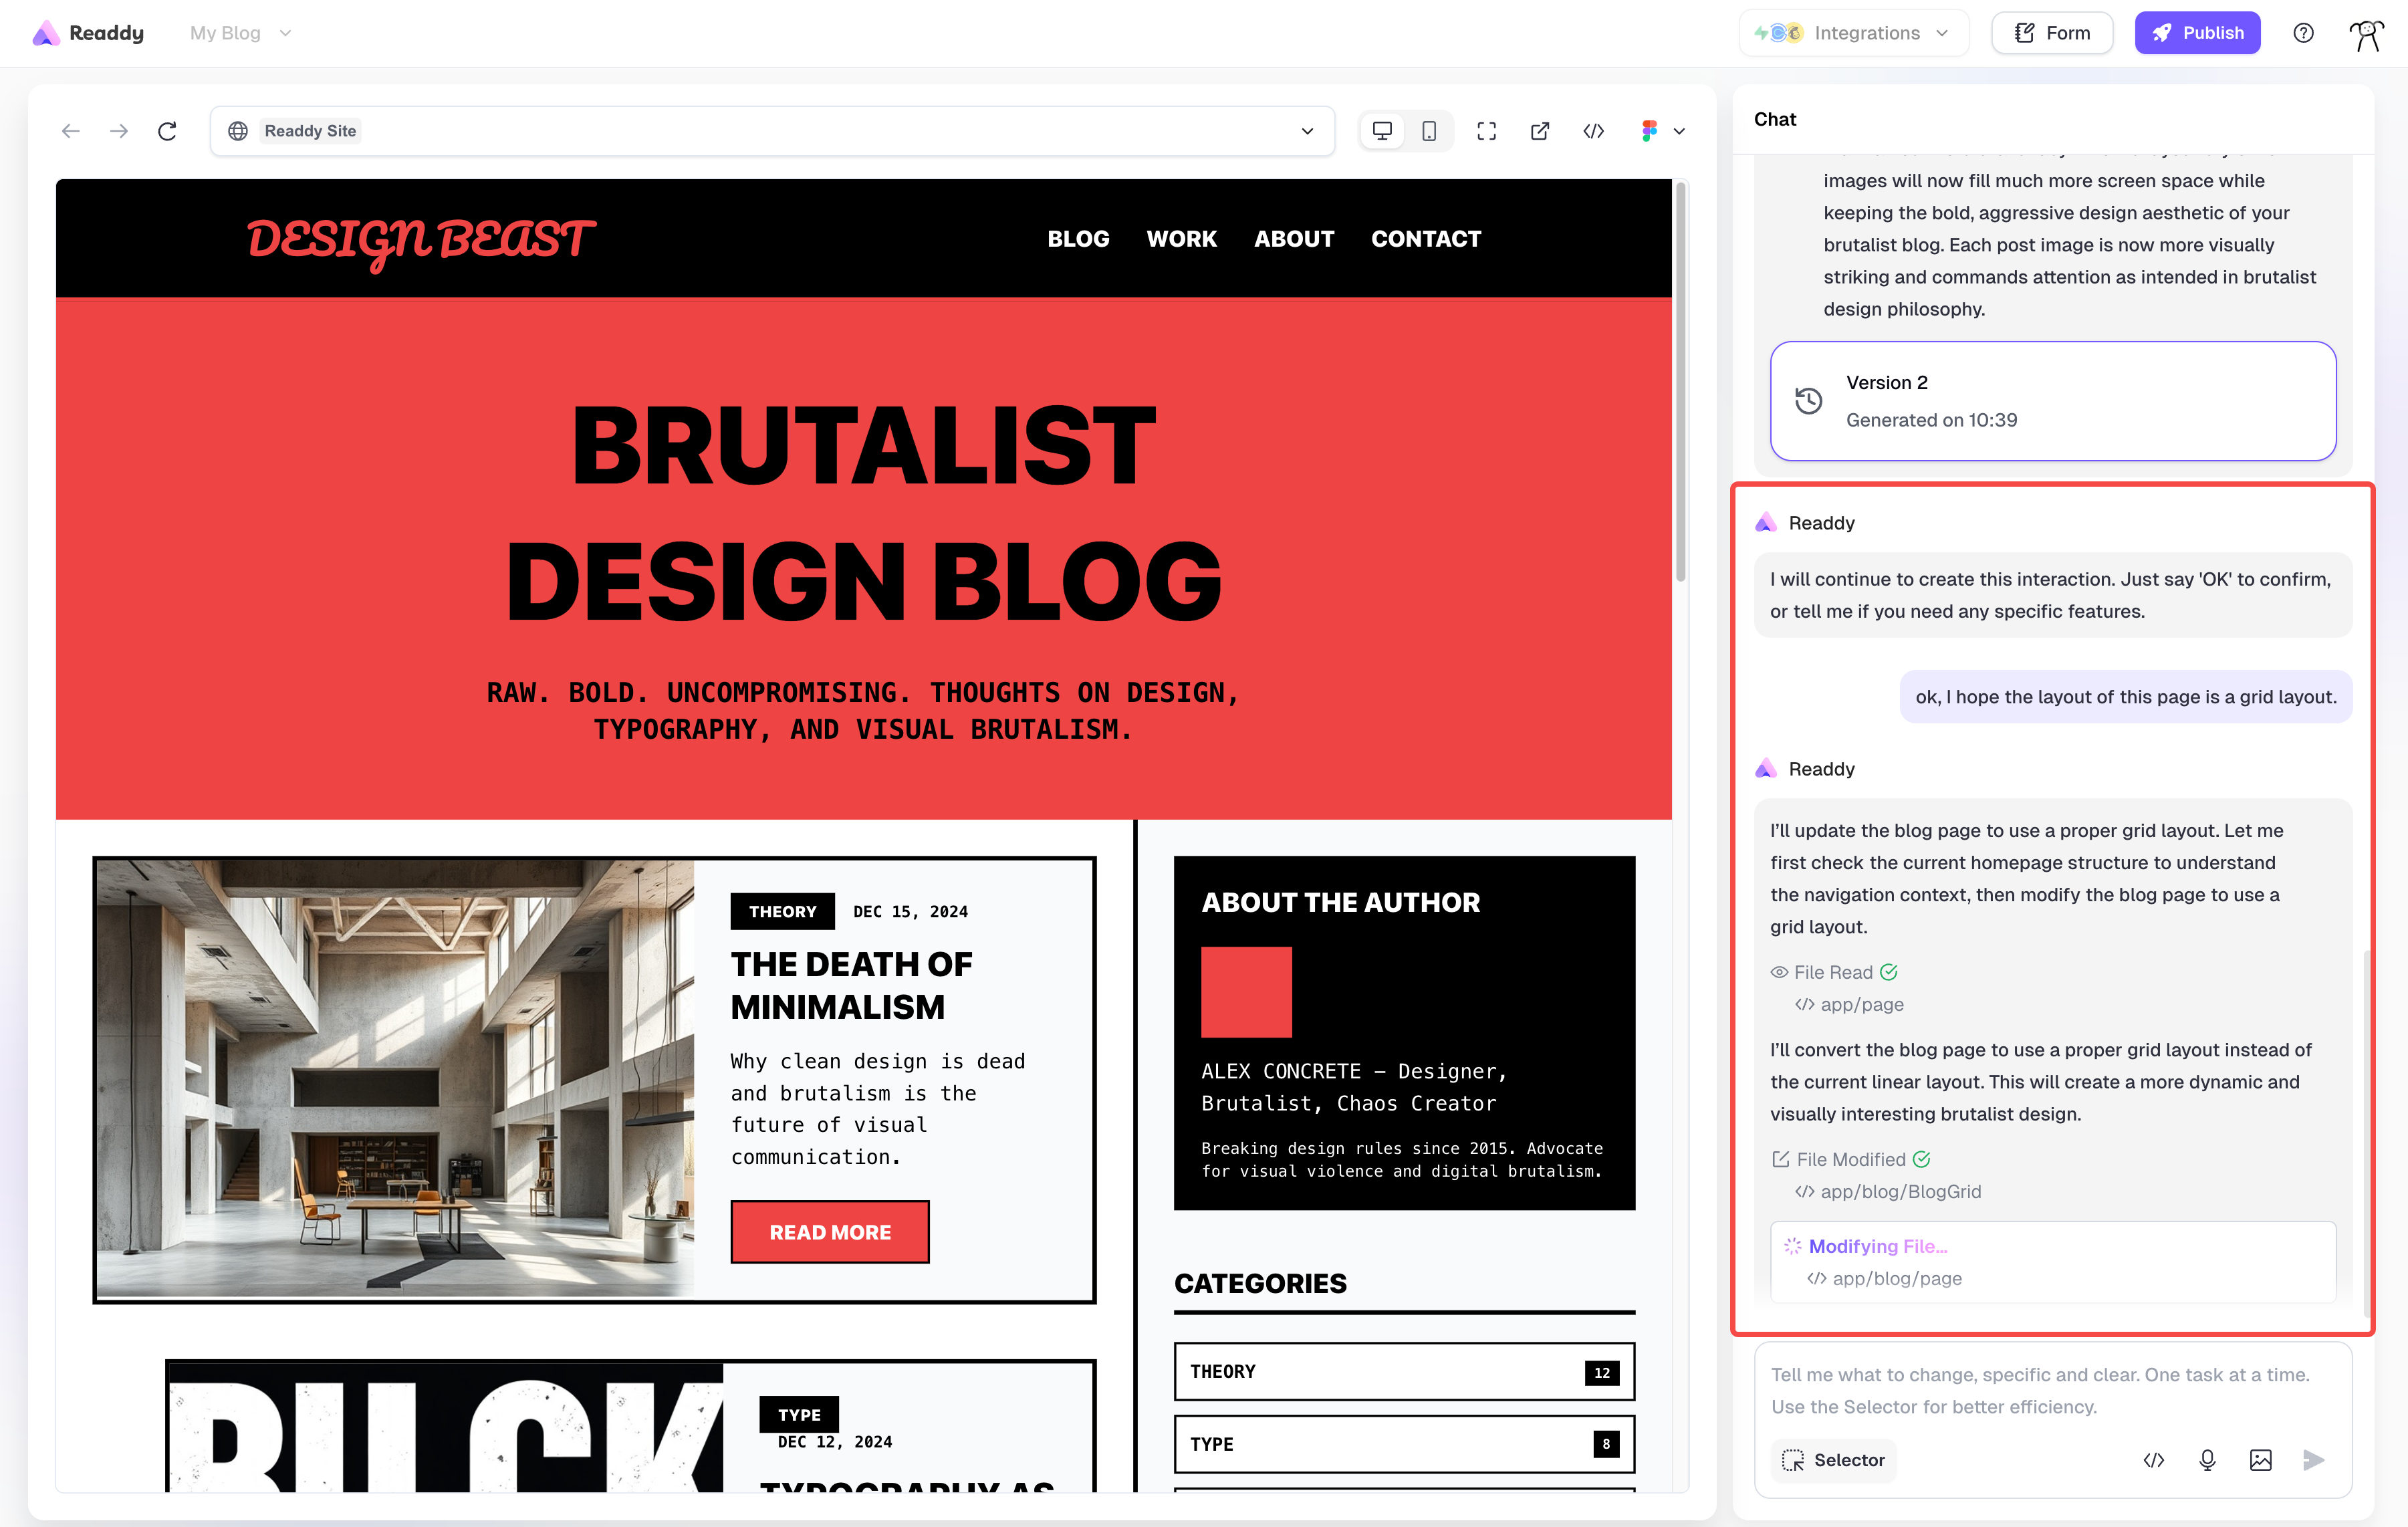Open preview in new window icon
The image size is (2408, 1527).
(x=1540, y=131)
